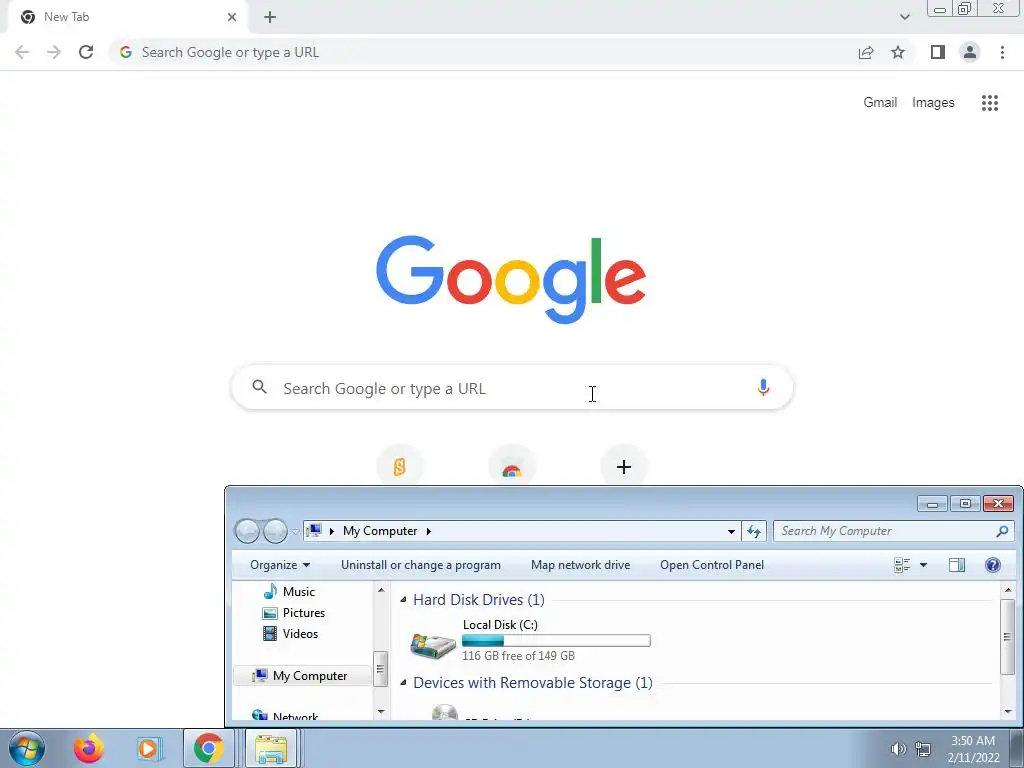Viewport: 1024px width, 768px height.
Task: Open Chrome profile avatar
Action: 970,52
